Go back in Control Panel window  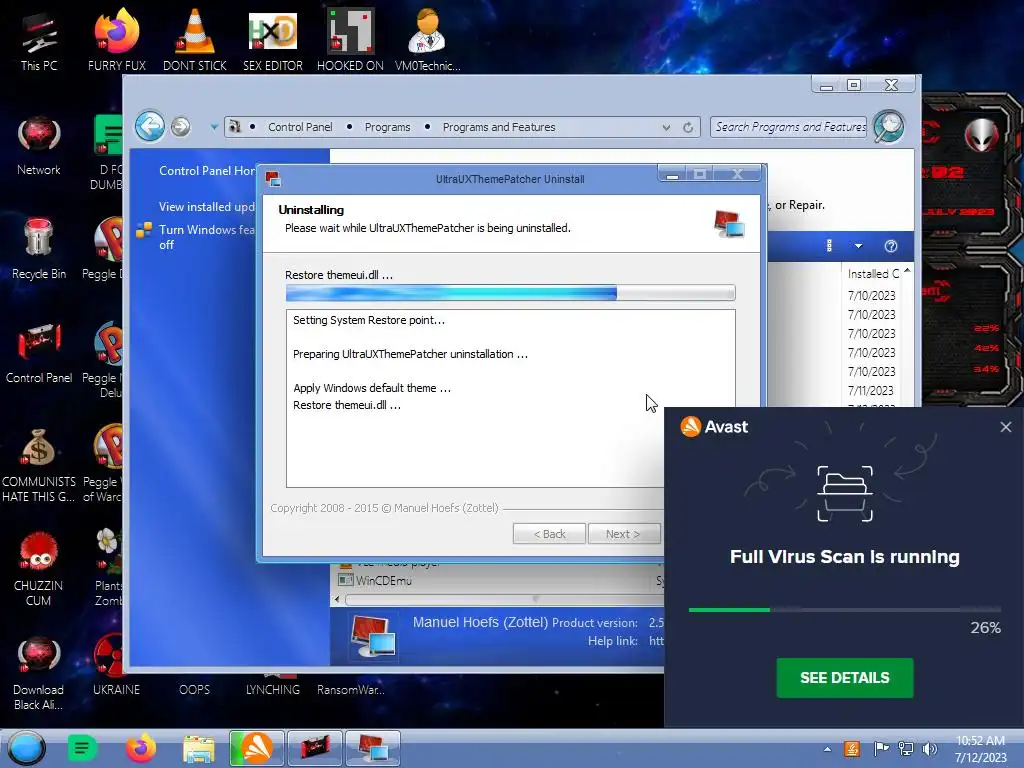click(x=150, y=126)
